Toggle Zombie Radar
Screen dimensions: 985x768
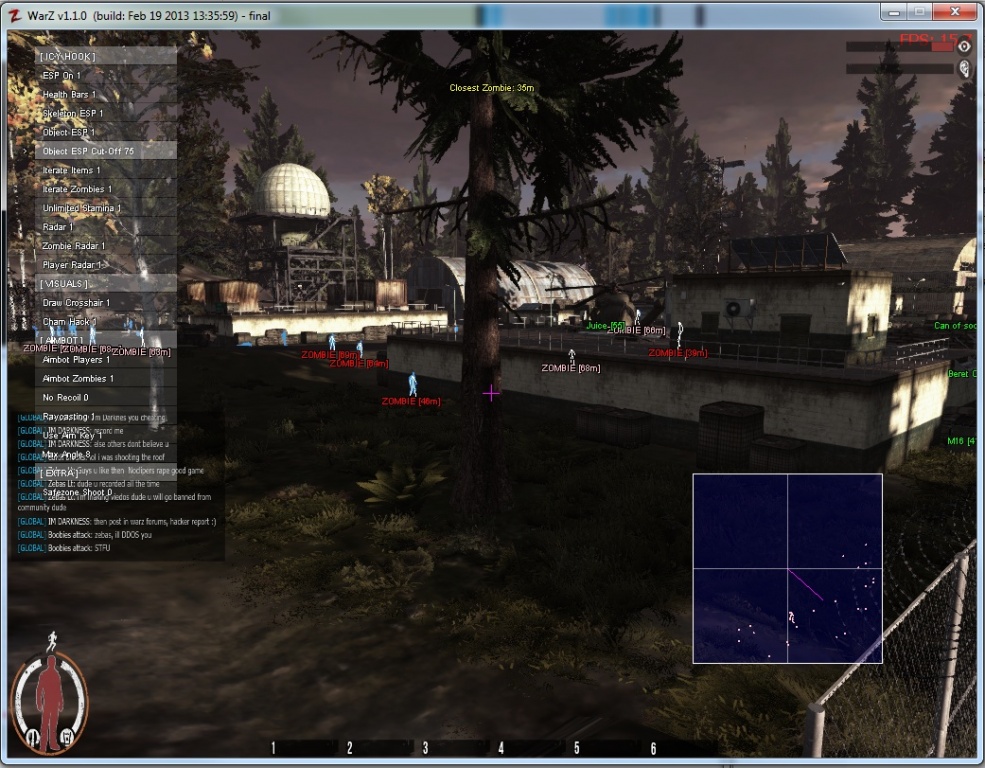point(106,246)
